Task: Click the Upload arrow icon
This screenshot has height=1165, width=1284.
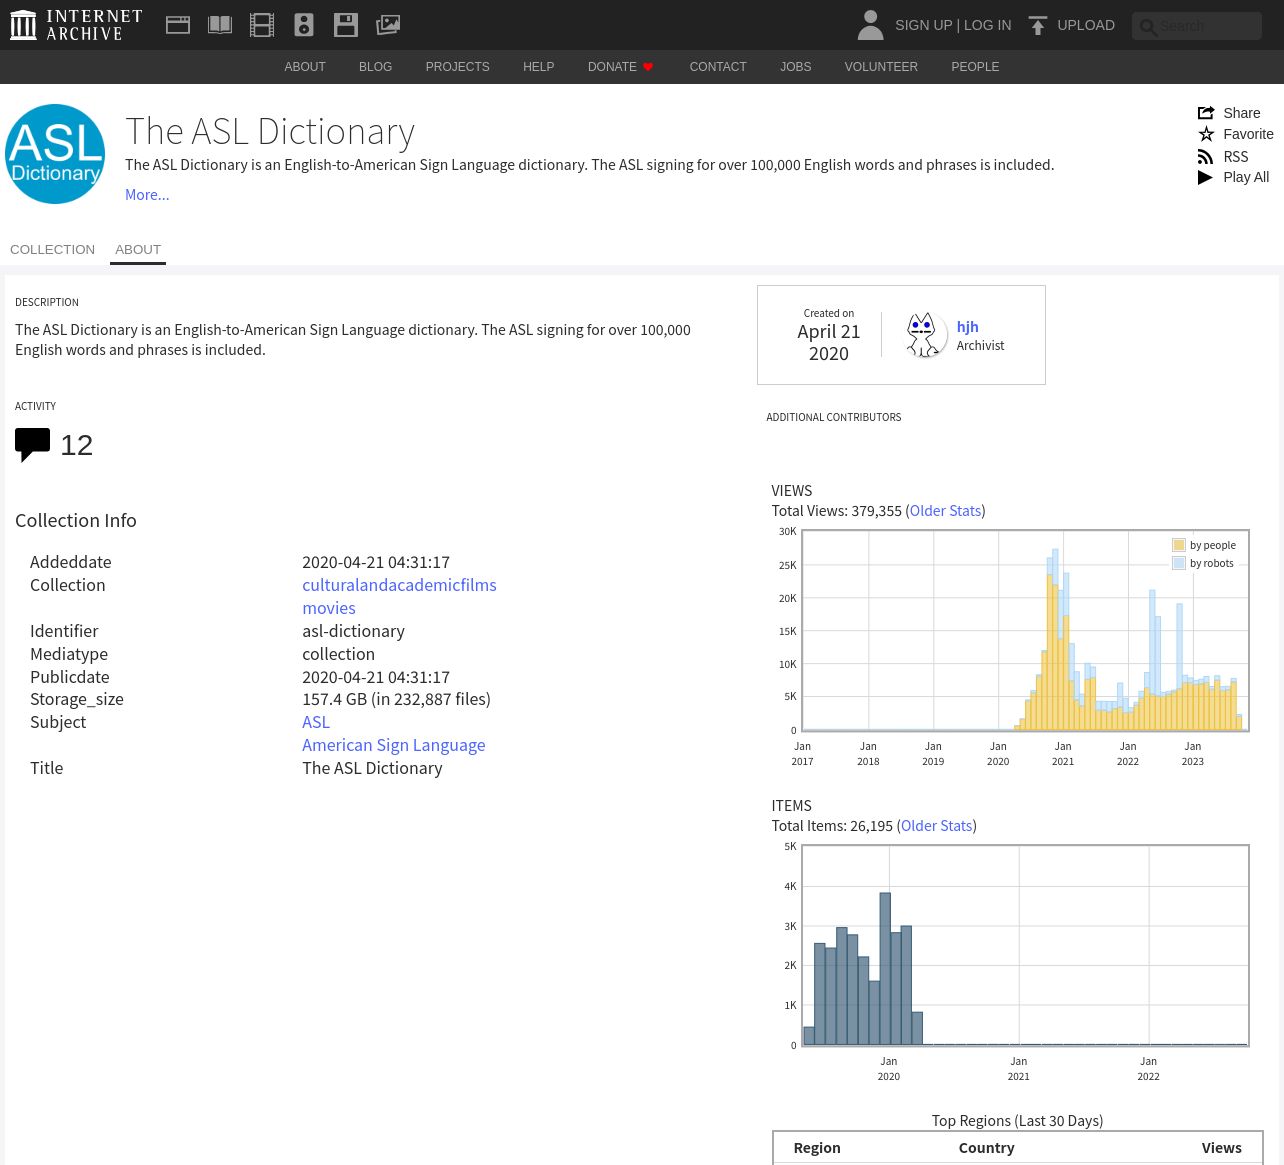Action: [x=1038, y=25]
